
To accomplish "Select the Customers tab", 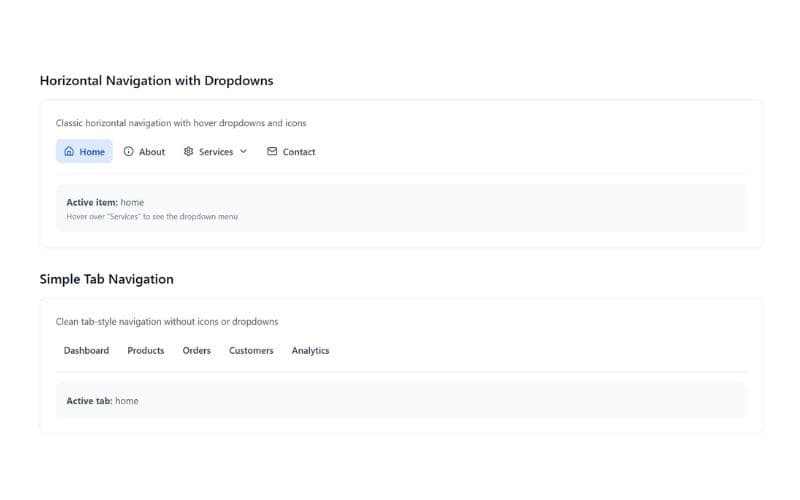I will [x=251, y=351].
